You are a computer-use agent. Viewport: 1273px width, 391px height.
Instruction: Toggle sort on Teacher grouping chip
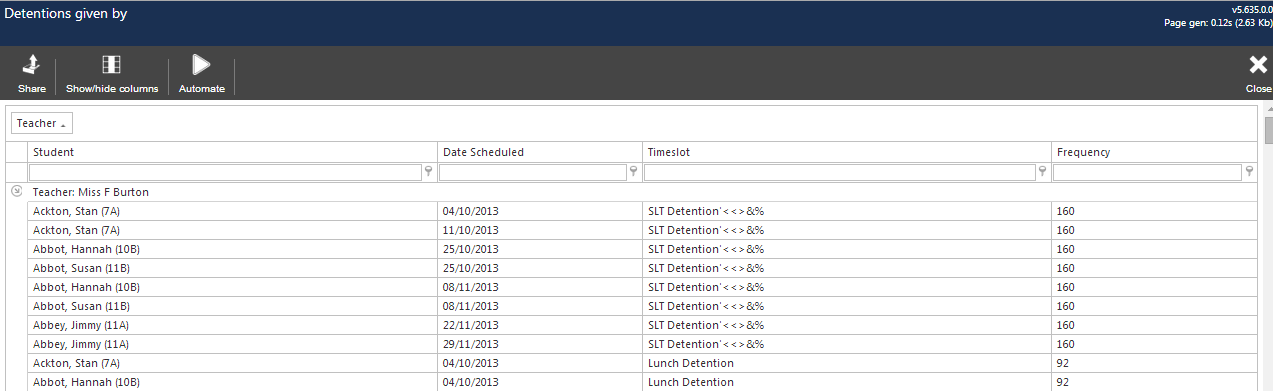pyautogui.click(x=42, y=123)
